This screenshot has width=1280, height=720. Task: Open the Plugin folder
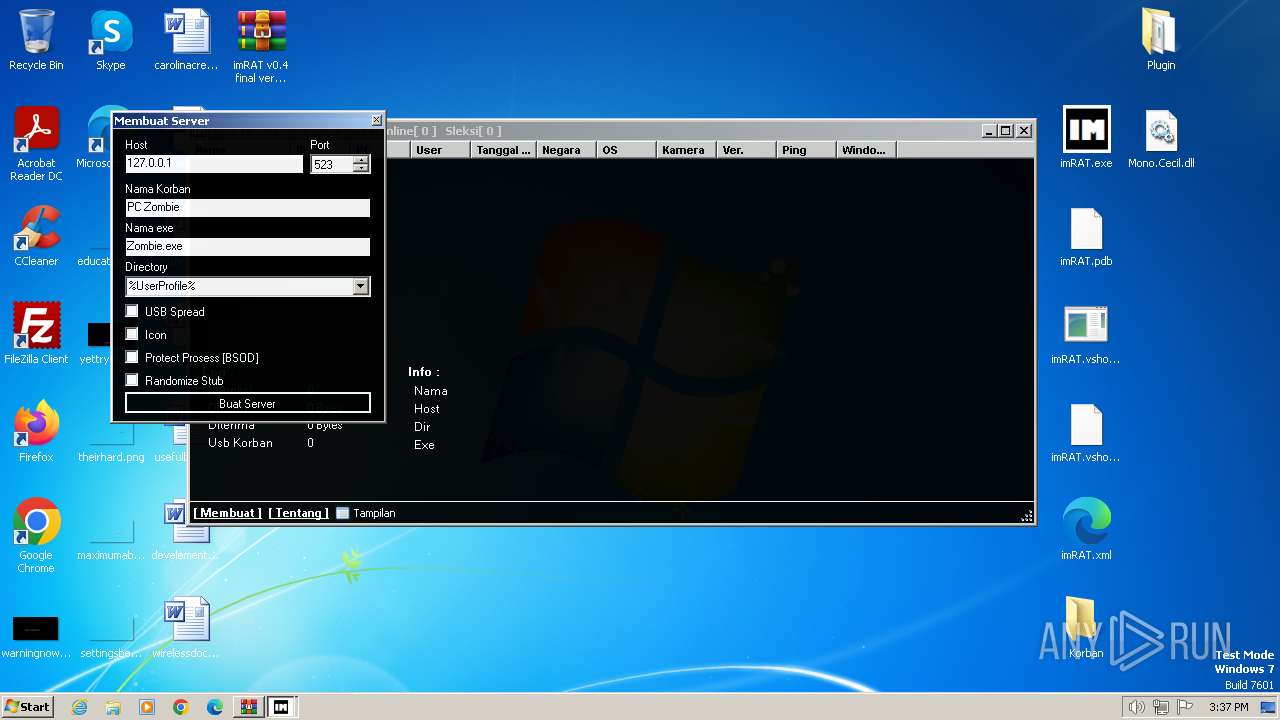tap(1161, 40)
